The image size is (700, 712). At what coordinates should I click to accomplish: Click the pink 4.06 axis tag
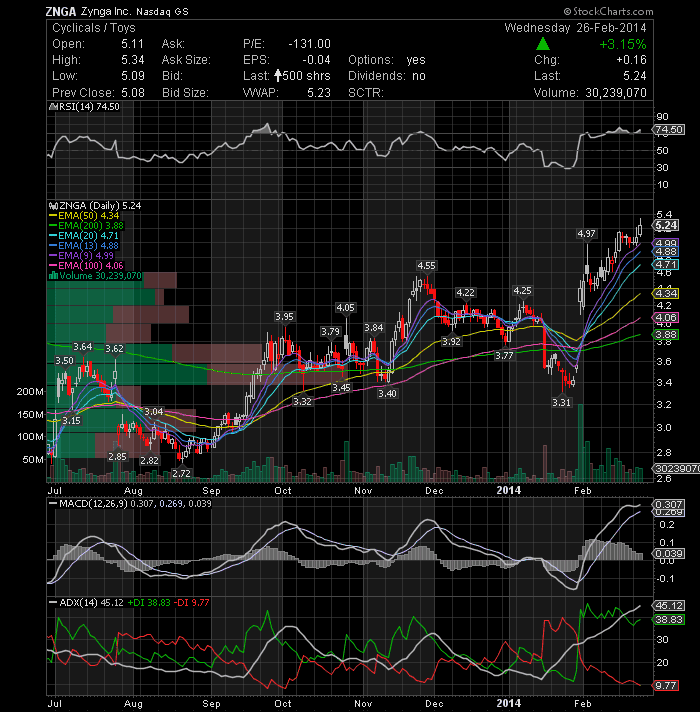tap(666, 317)
